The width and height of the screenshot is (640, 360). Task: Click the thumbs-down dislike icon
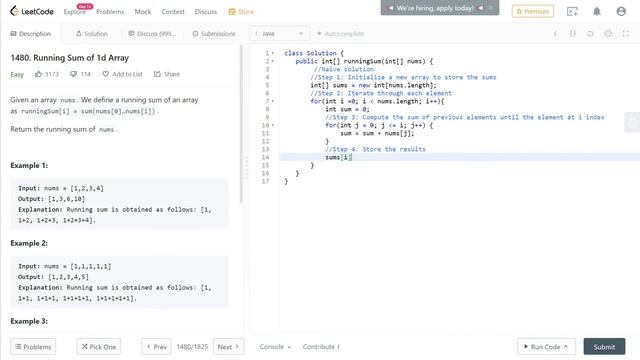click(x=73, y=74)
